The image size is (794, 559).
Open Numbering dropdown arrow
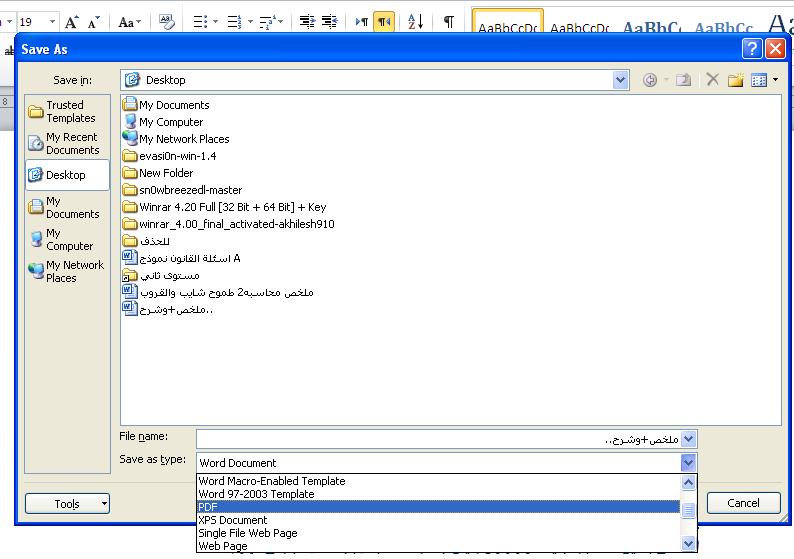[250, 22]
